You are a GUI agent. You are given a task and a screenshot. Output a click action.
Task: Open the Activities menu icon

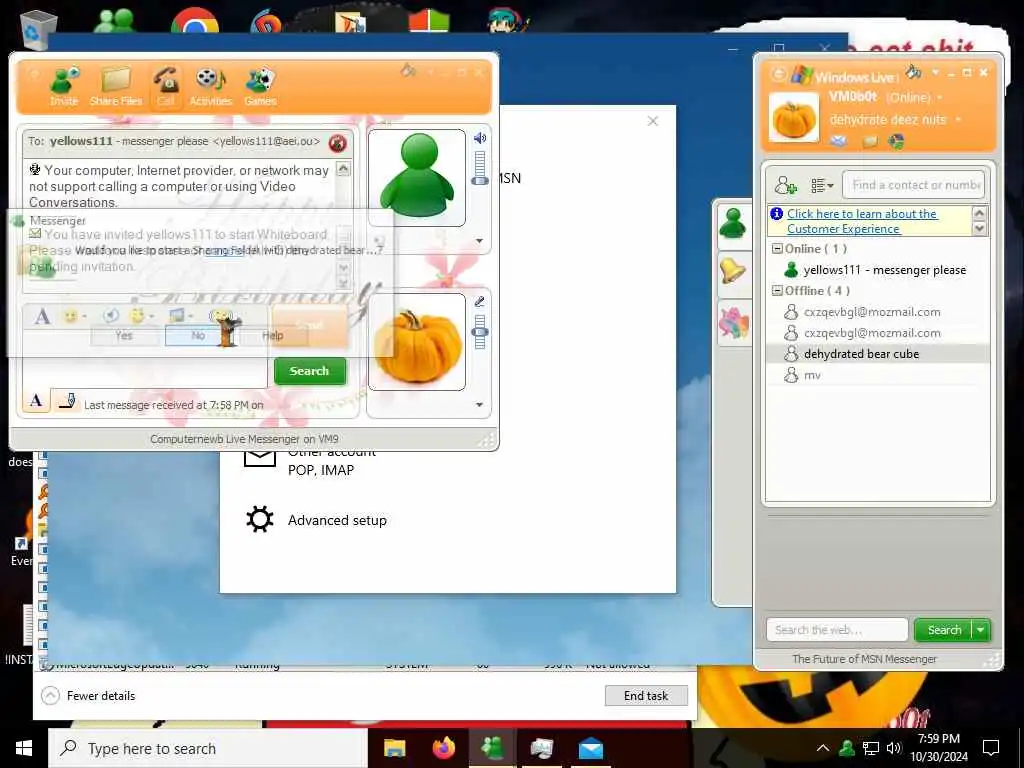(210, 87)
